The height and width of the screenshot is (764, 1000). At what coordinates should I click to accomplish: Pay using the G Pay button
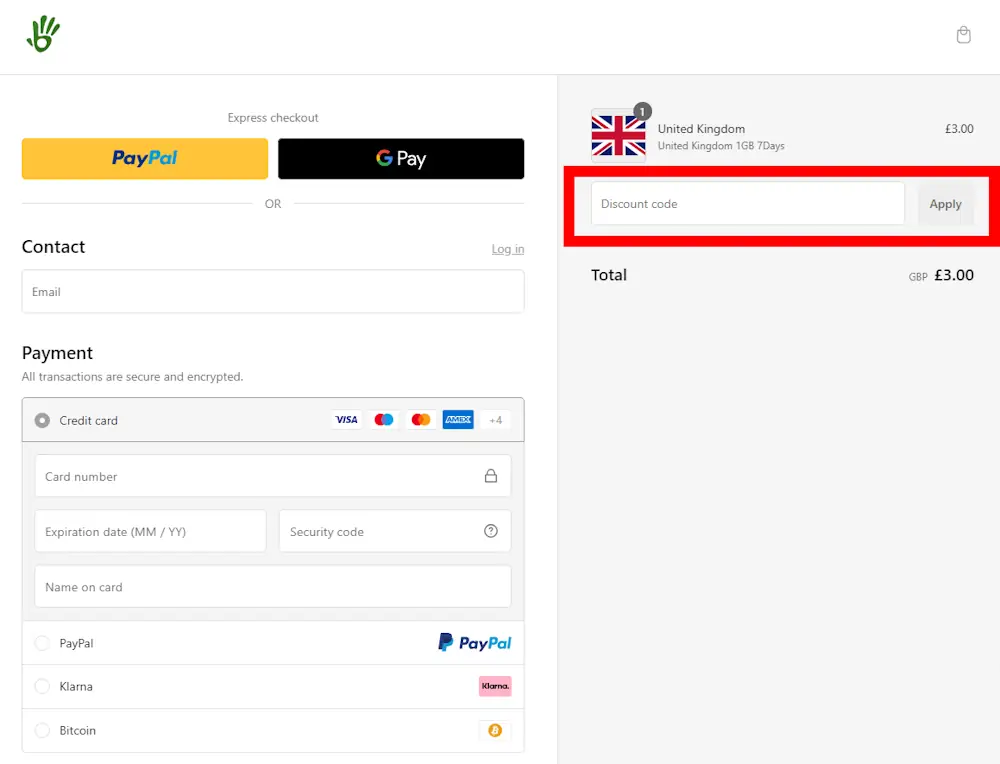point(401,158)
